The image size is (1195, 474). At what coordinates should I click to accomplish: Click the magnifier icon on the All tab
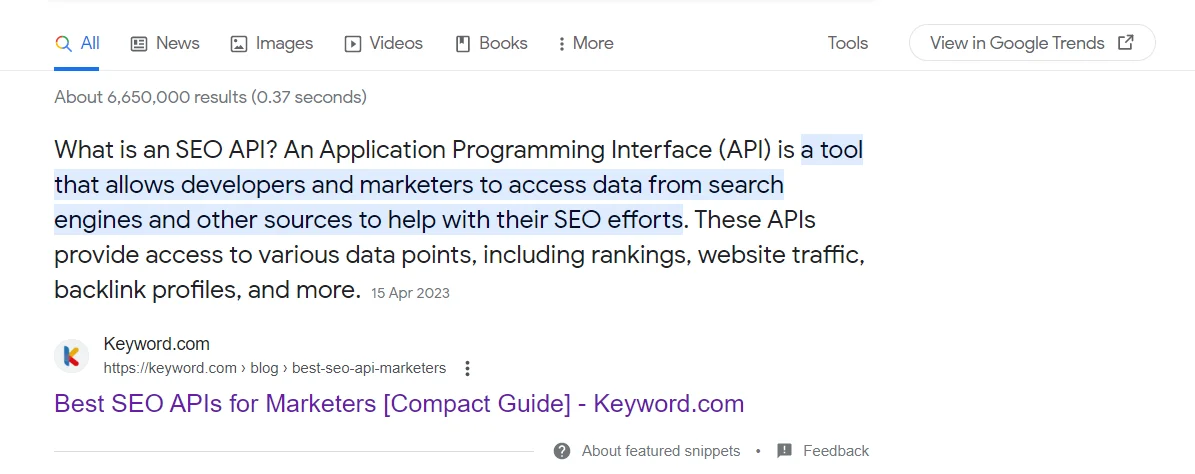[63, 44]
